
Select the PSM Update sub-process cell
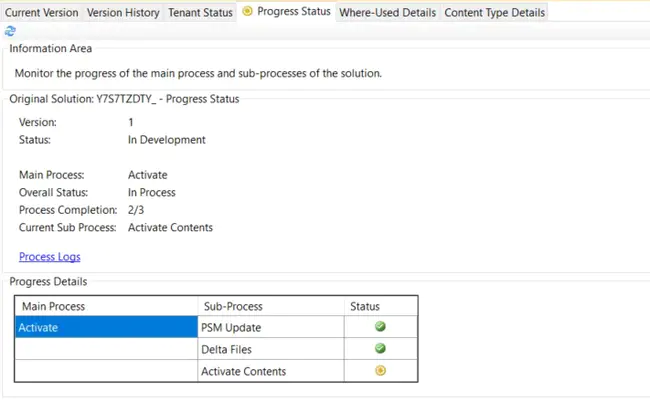click(x=270, y=327)
